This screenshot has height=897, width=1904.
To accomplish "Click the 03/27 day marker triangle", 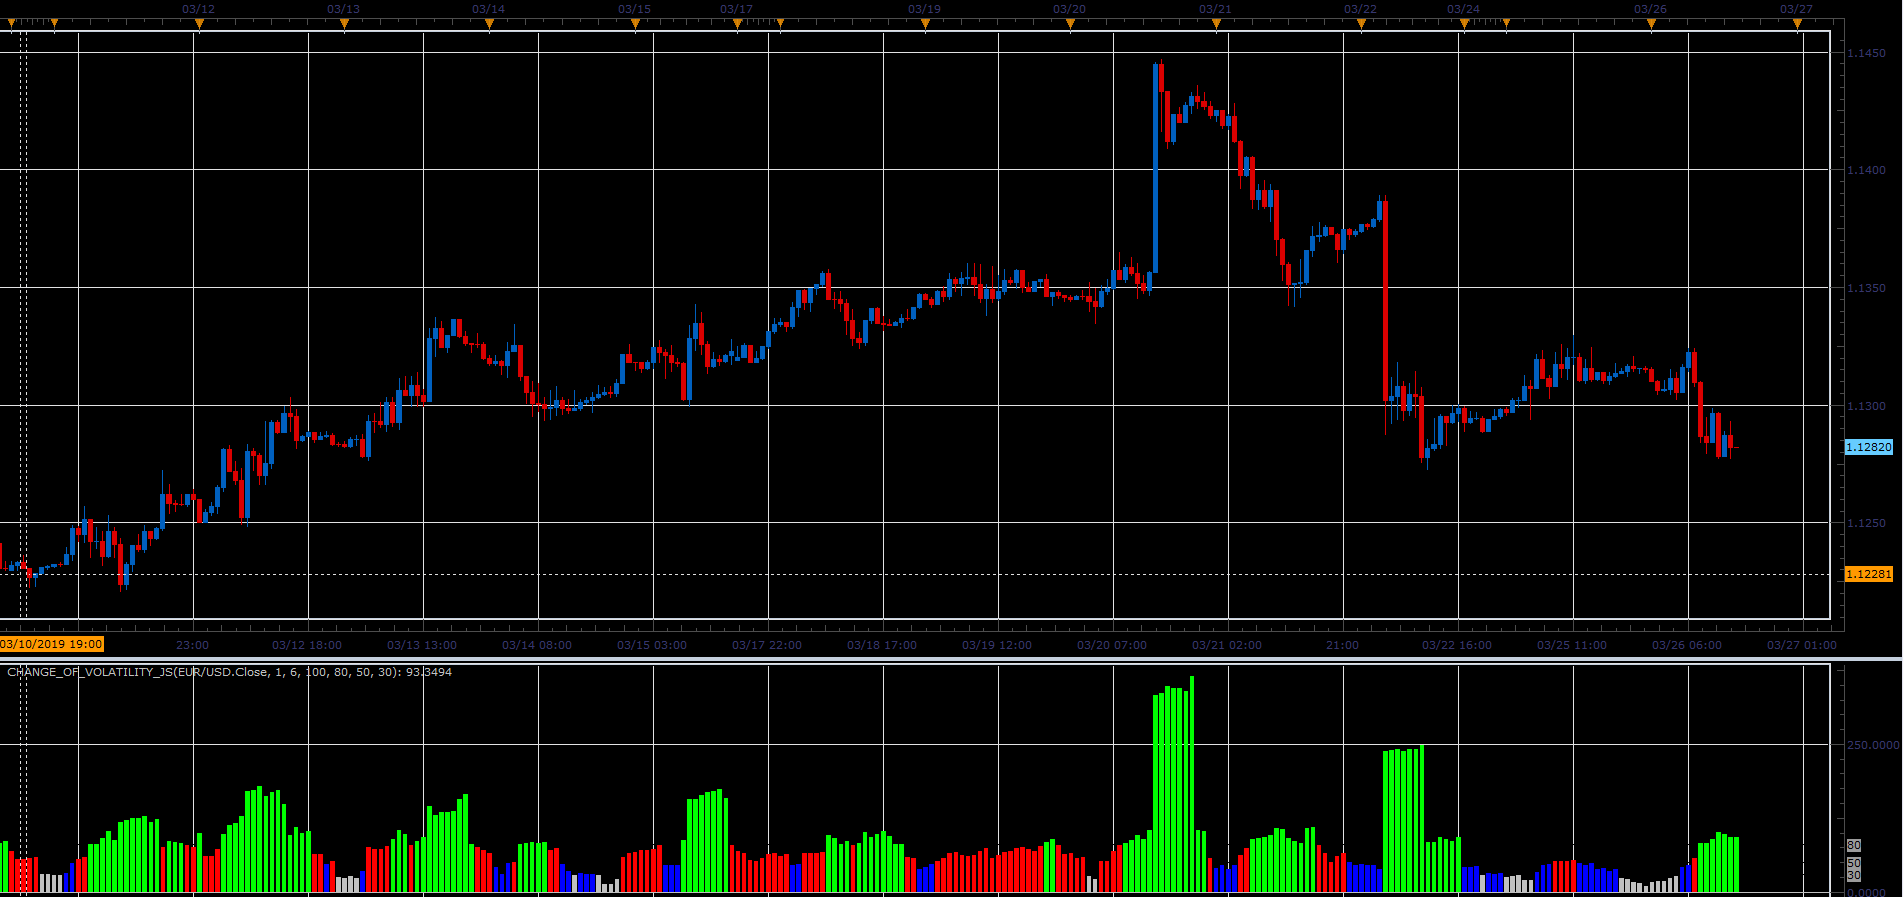I will [1797, 25].
